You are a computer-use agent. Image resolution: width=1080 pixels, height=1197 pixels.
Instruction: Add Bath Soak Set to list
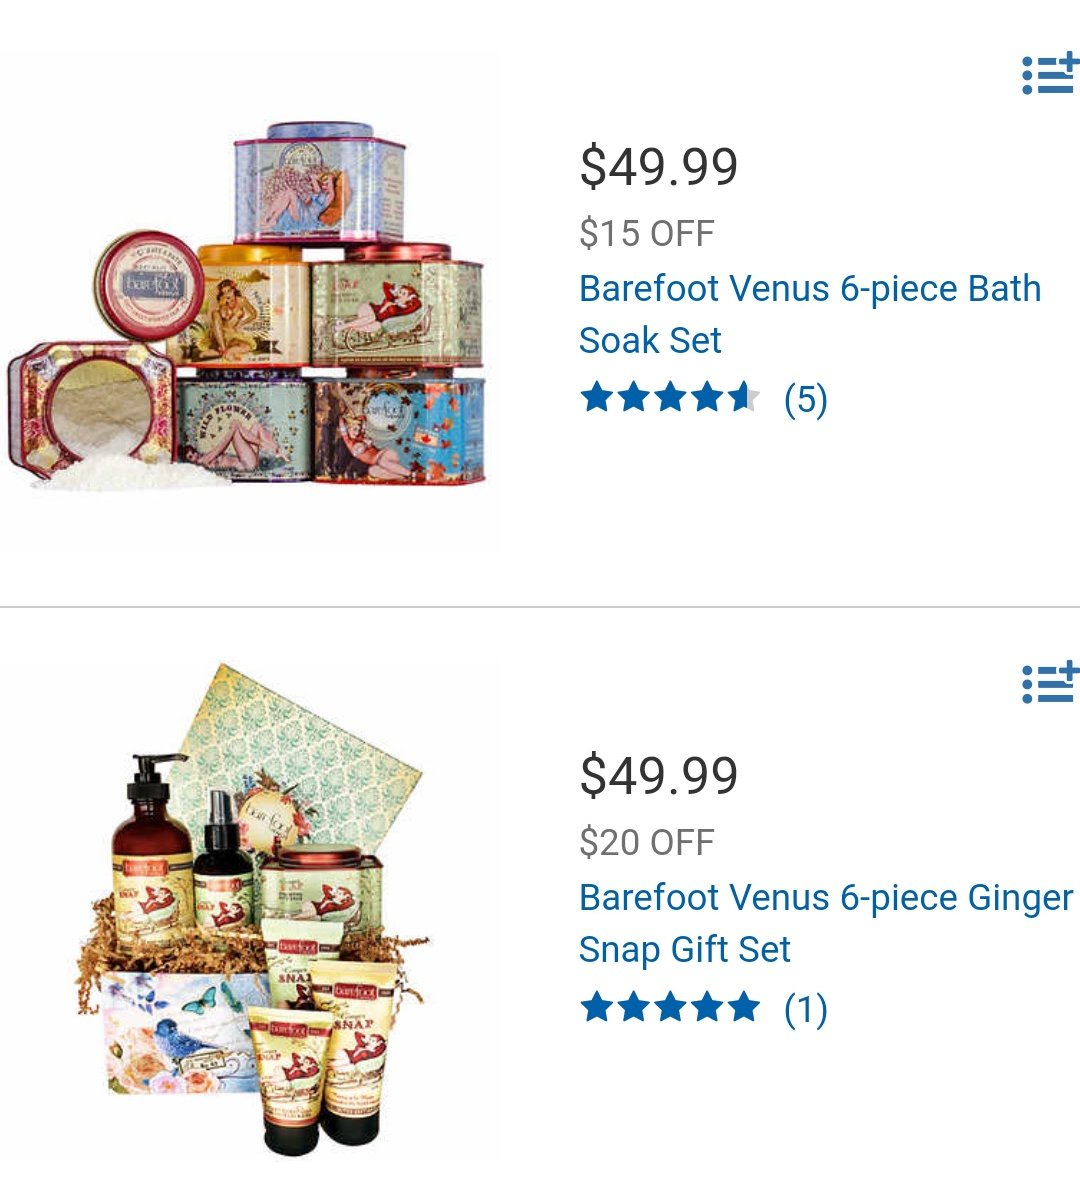pos(1050,74)
